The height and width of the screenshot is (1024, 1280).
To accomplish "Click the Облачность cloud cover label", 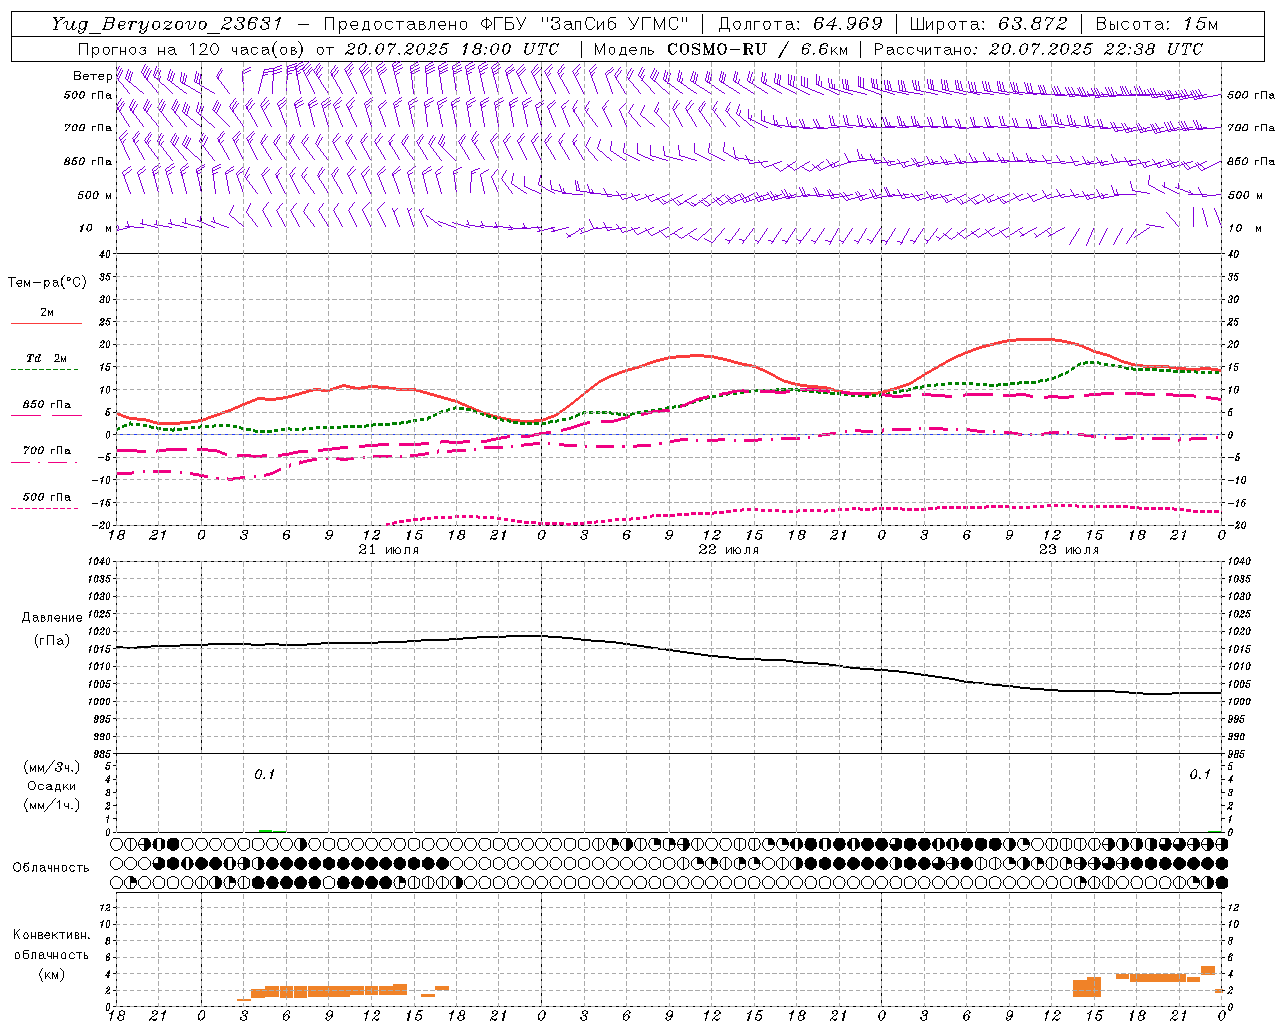I will click(51, 868).
